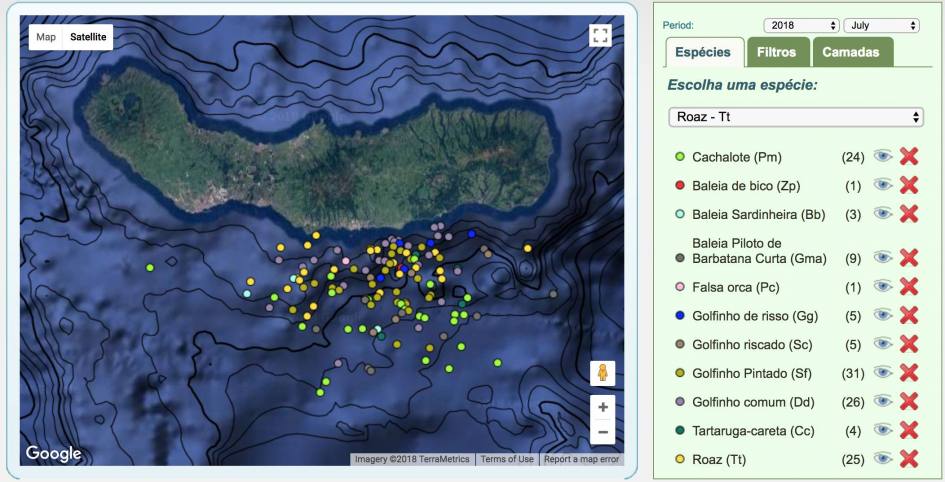Click Report a map error link
Viewport: 945px width, 482px height.
pos(582,459)
